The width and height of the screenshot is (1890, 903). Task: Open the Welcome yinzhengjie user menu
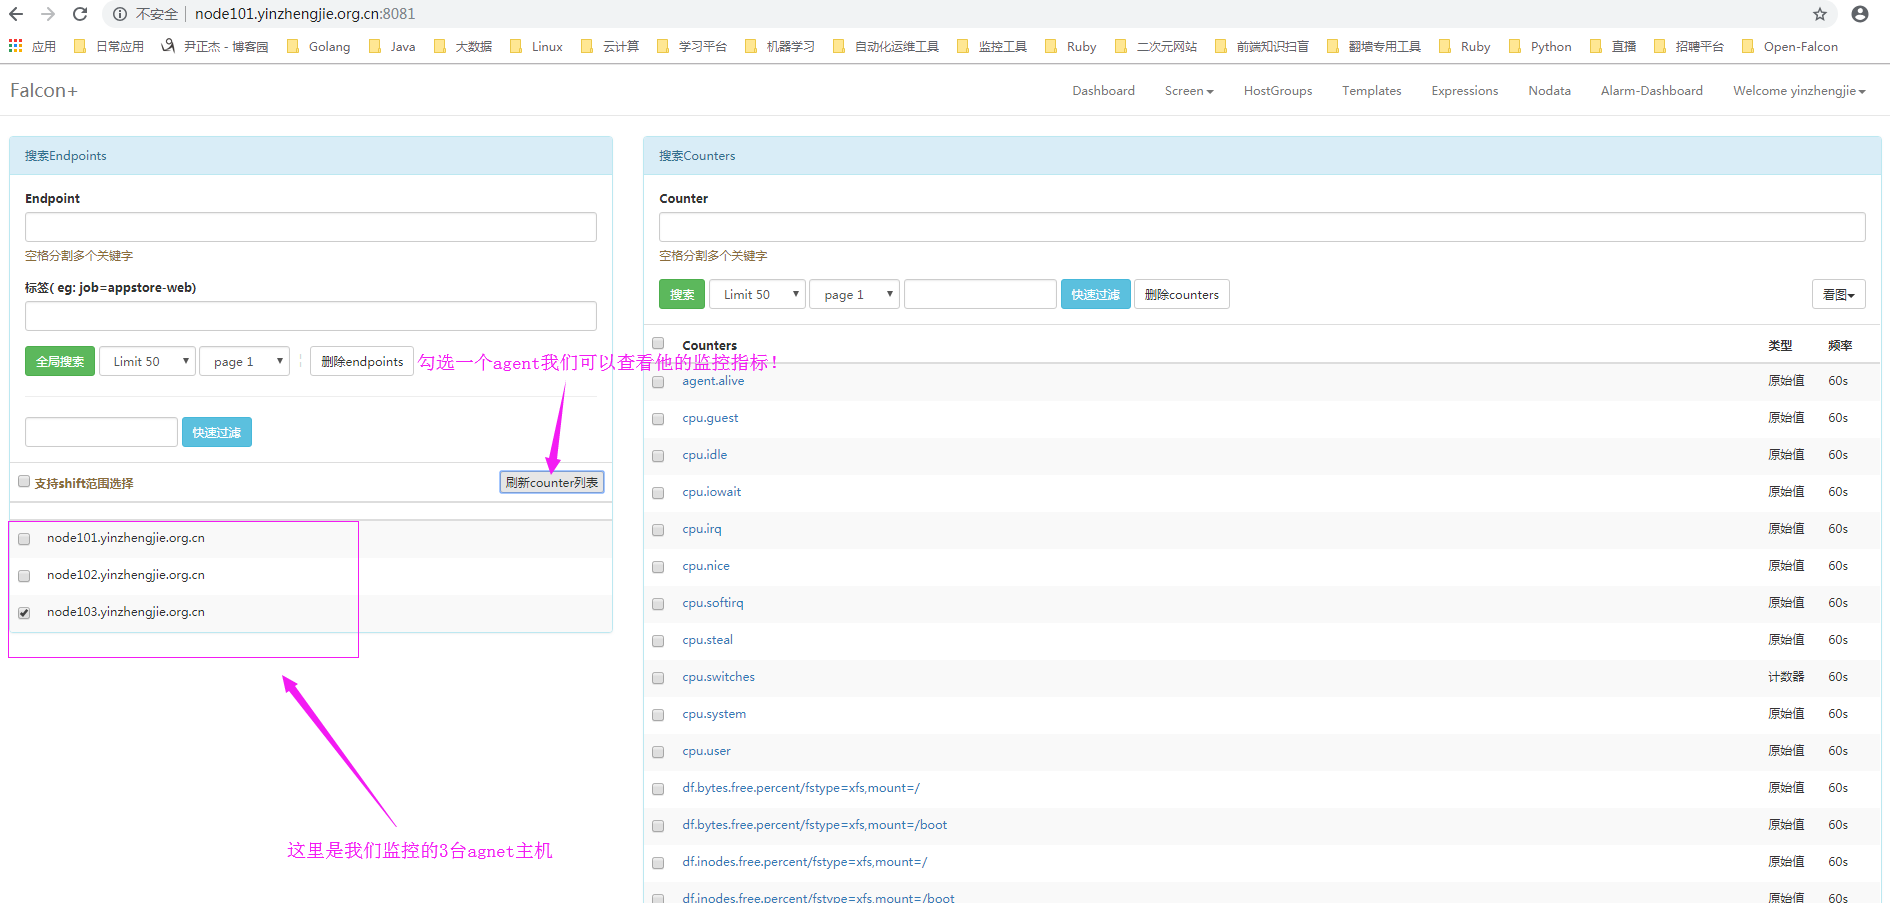[1799, 91]
